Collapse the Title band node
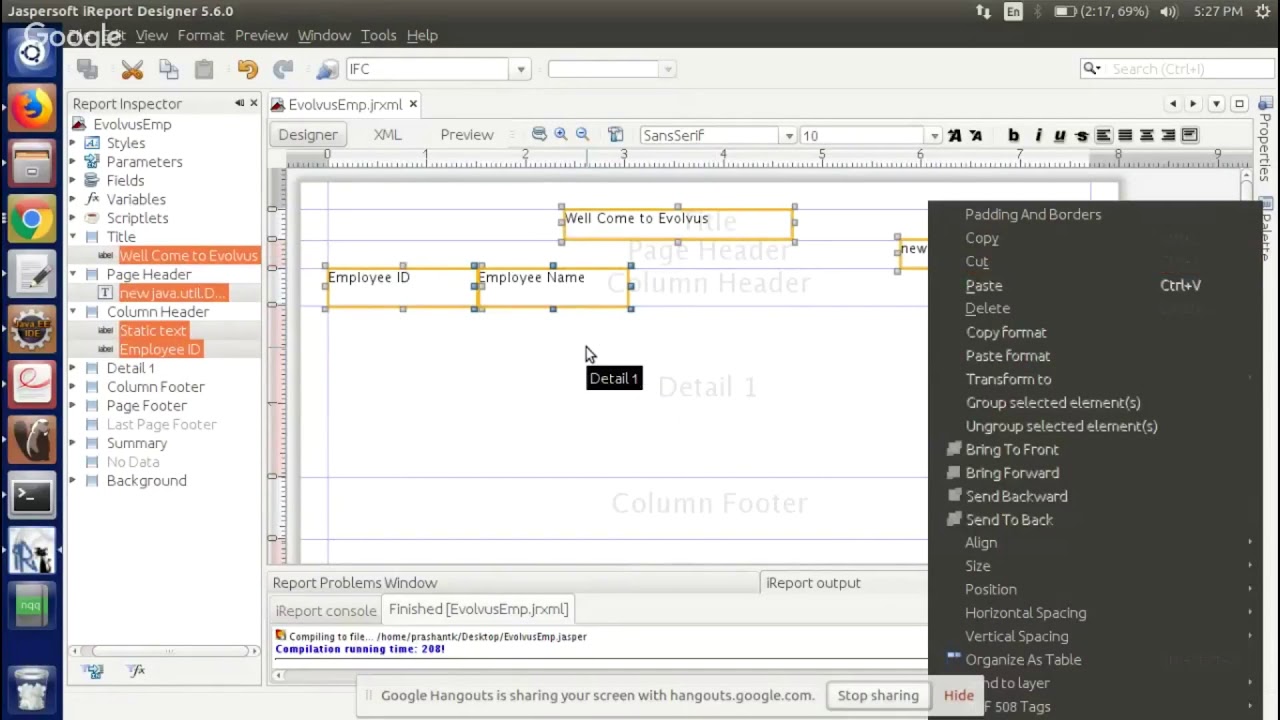The height and width of the screenshot is (720, 1280). [x=72, y=237]
